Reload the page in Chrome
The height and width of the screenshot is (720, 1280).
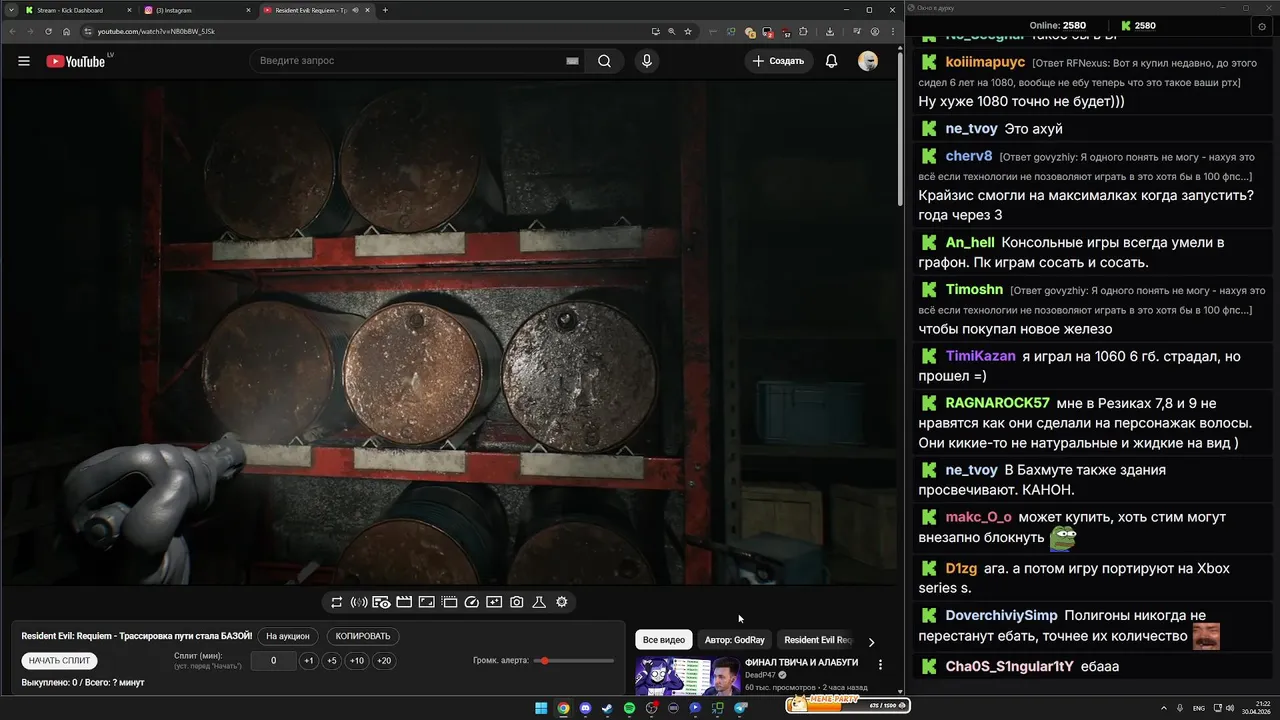(x=48, y=31)
